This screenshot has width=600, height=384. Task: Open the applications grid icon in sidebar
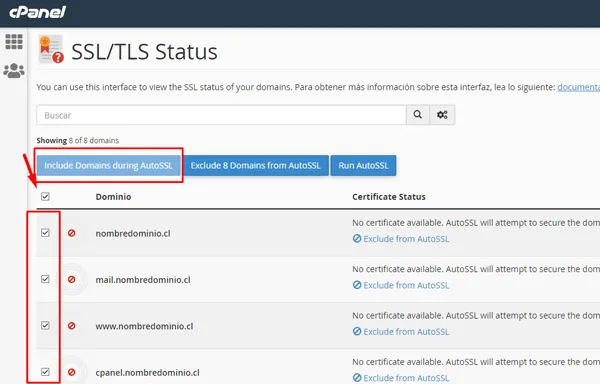click(x=14, y=42)
